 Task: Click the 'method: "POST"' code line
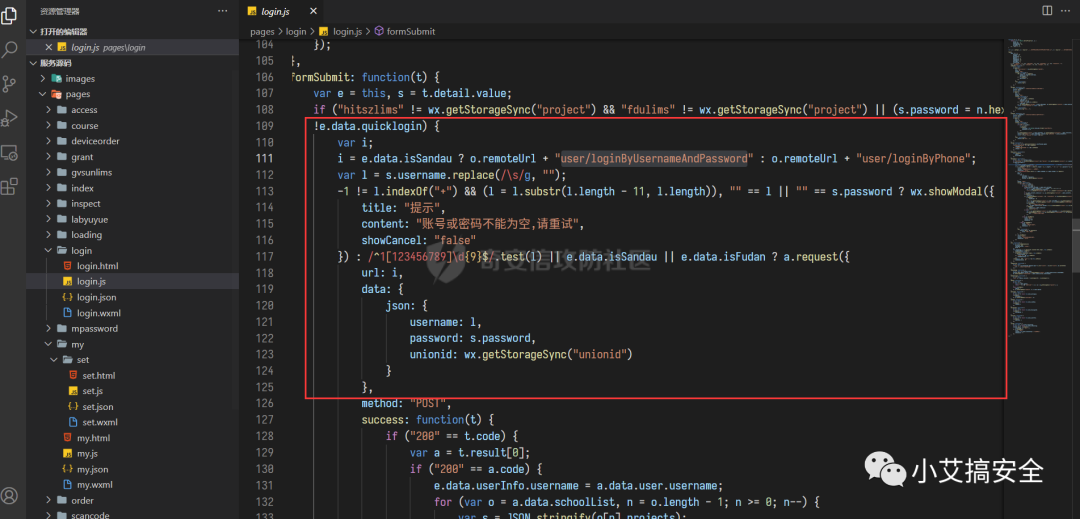click(406, 403)
